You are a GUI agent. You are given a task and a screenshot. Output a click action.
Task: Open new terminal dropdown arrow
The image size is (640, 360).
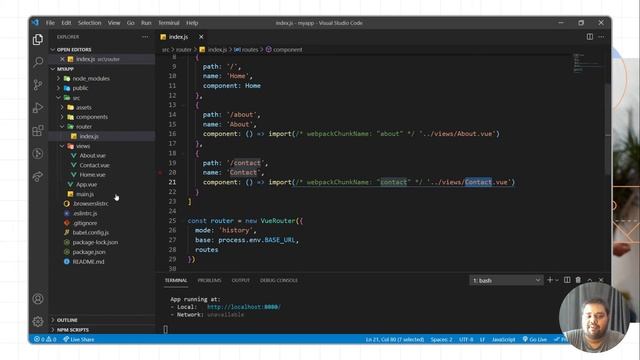tap(557, 280)
